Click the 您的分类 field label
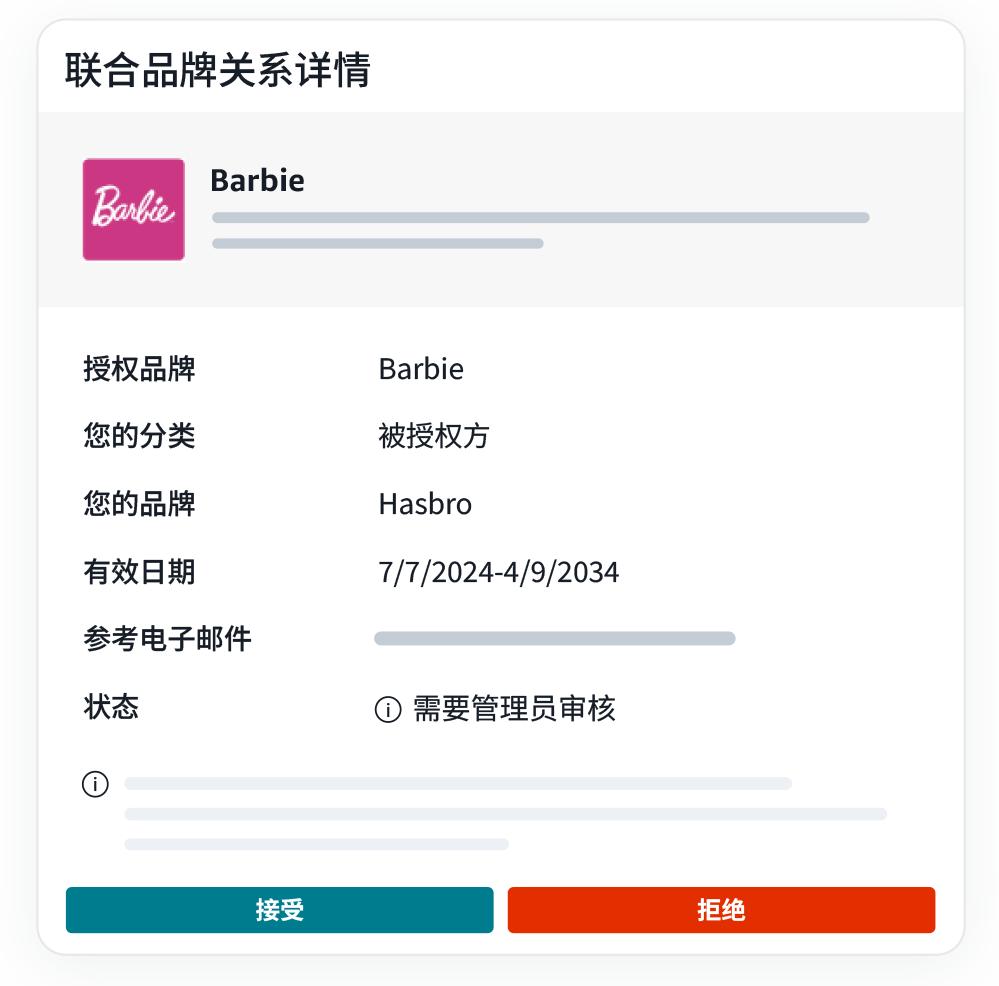The image size is (999, 986). pos(139,436)
